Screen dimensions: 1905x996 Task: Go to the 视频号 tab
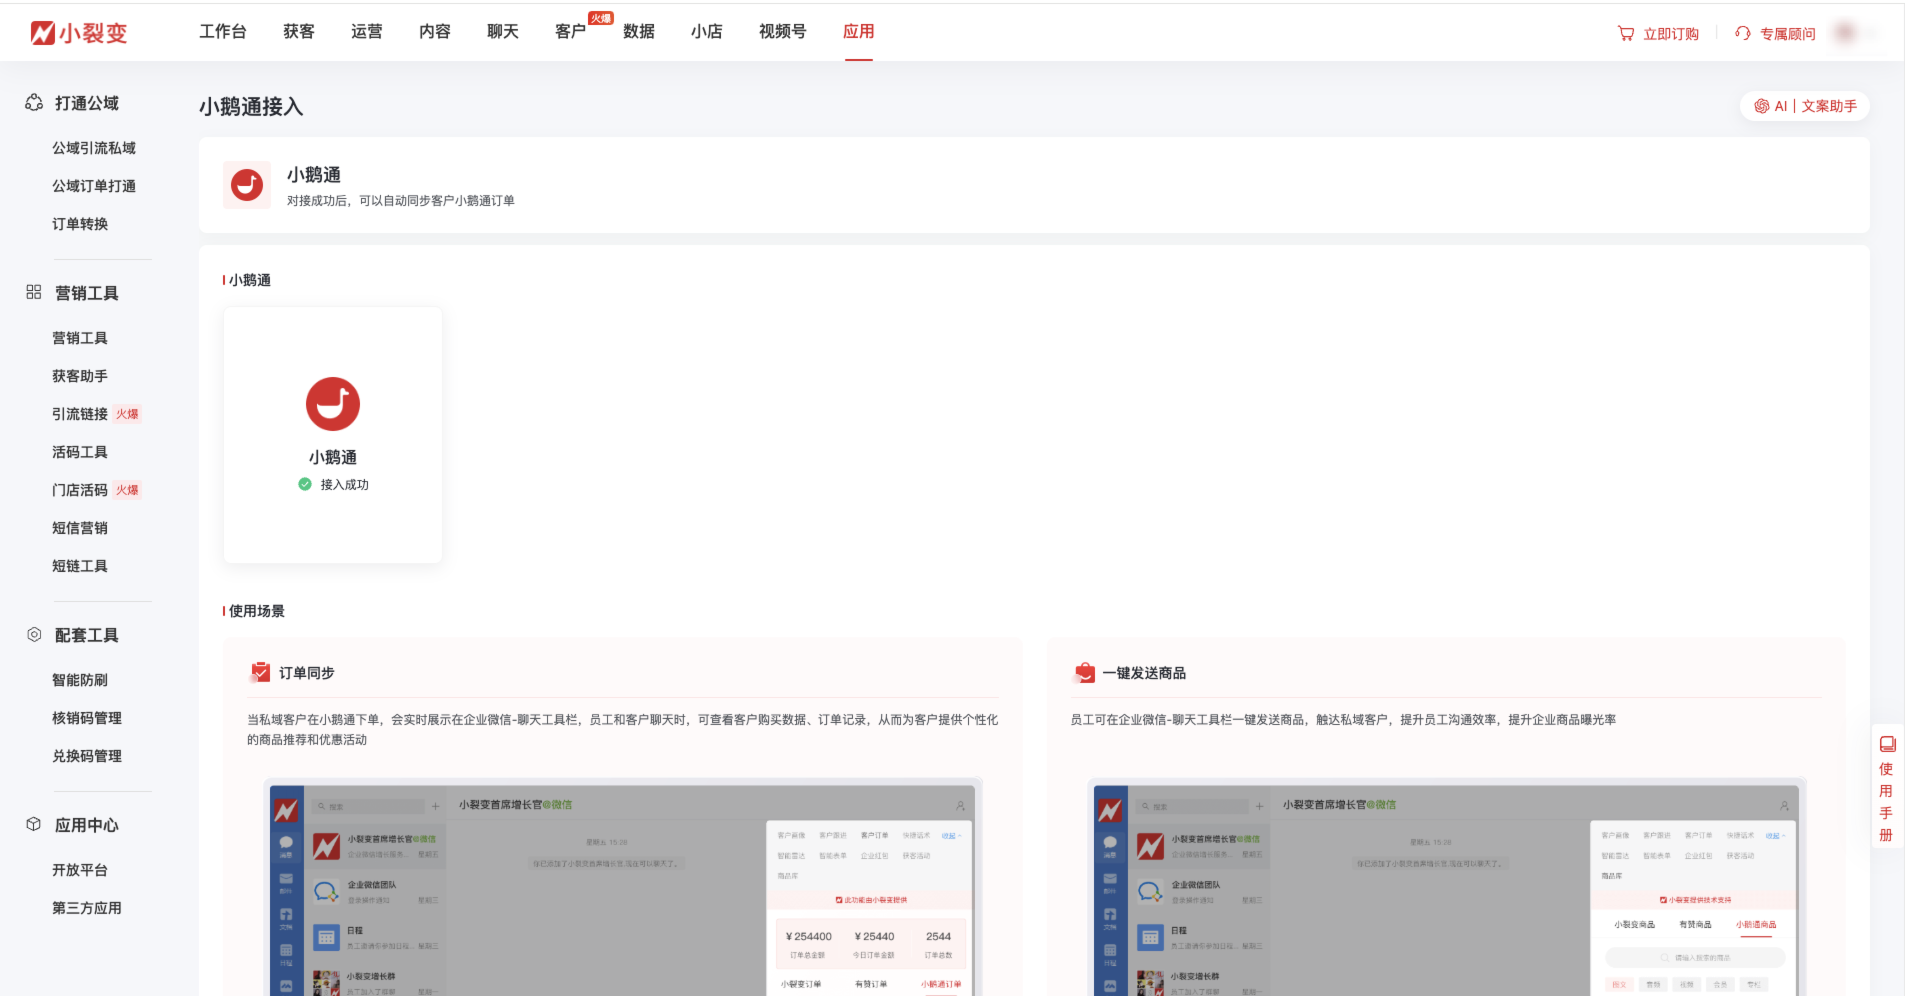tap(783, 32)
